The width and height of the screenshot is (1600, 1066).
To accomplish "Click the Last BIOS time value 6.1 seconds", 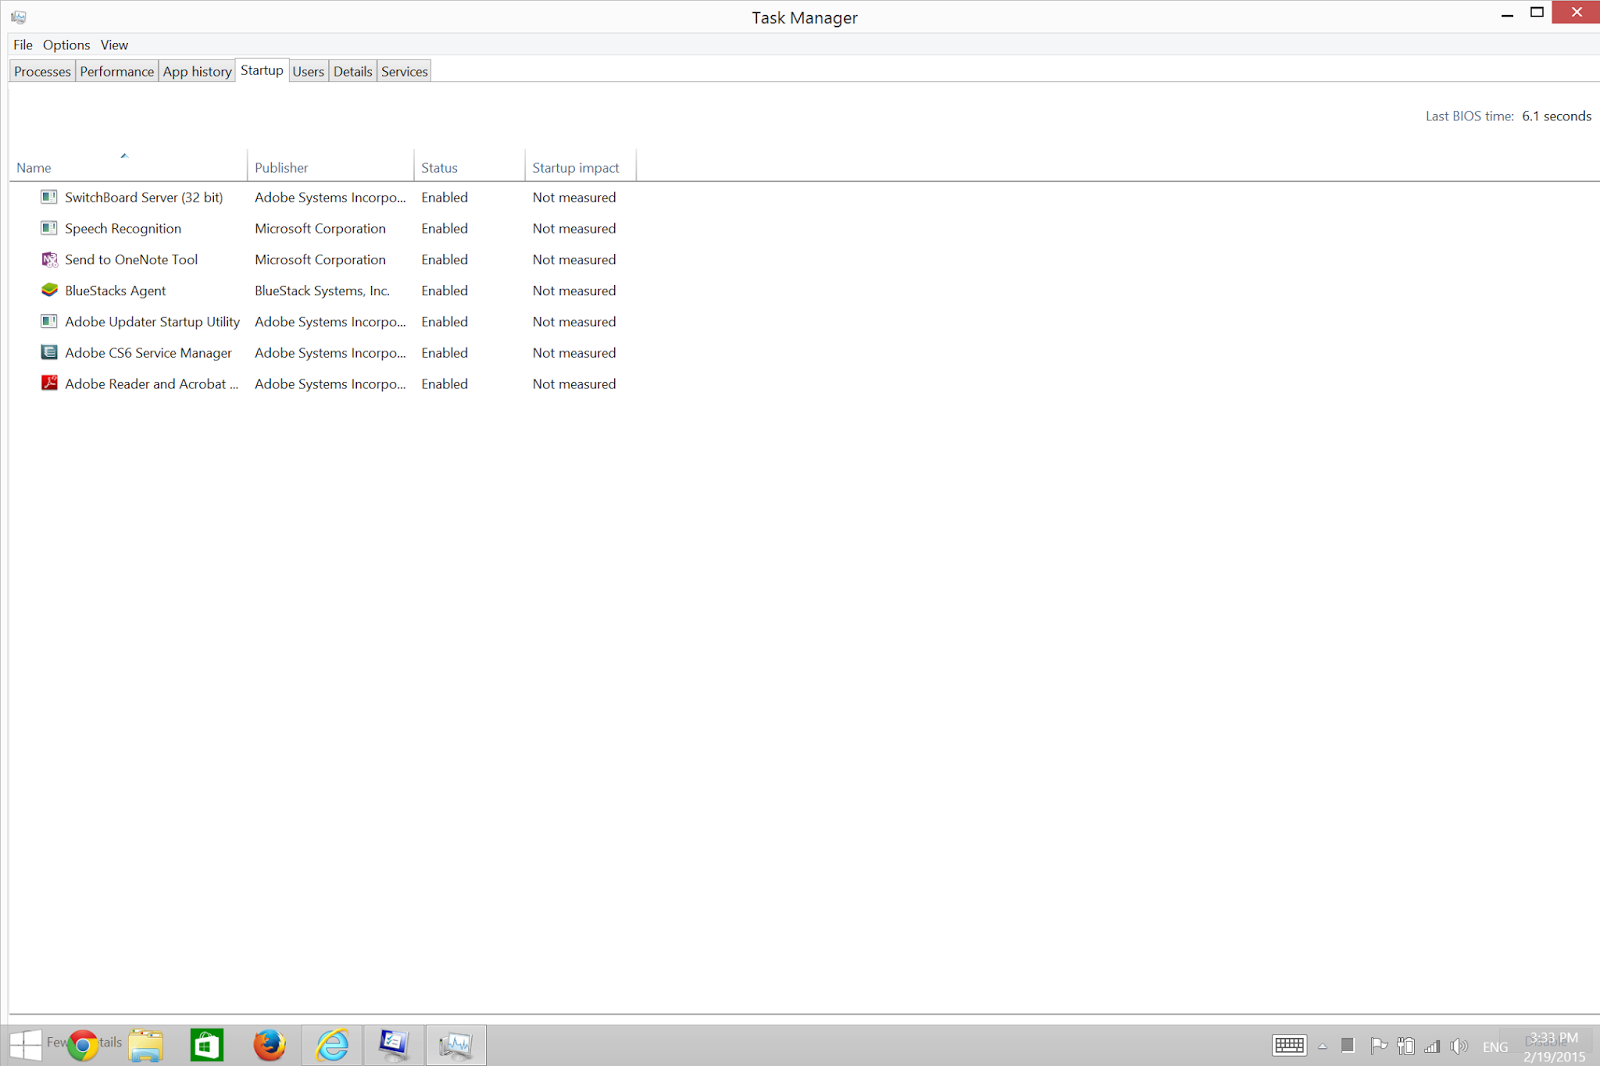I will 1556,116.
